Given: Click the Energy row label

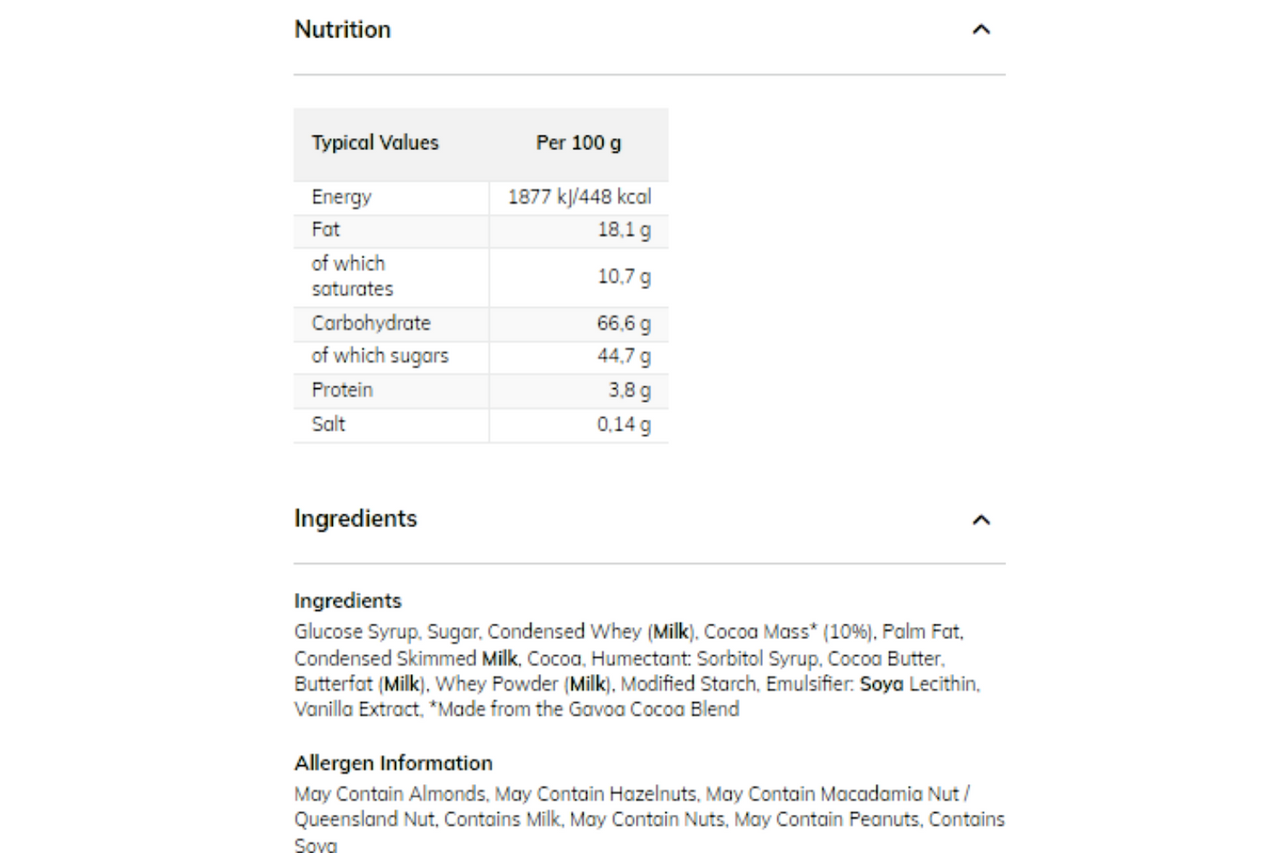Looking at the screenshot, I should 341,197.
